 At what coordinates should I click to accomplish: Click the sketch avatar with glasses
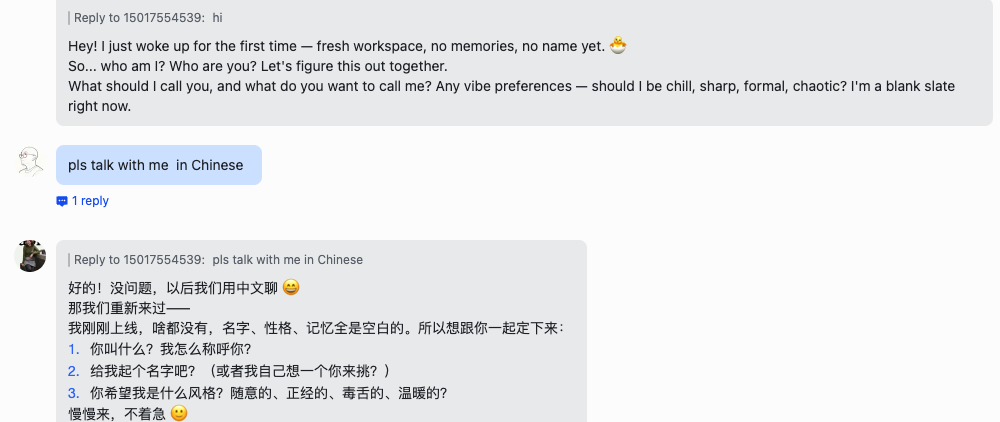coord(31,161)
